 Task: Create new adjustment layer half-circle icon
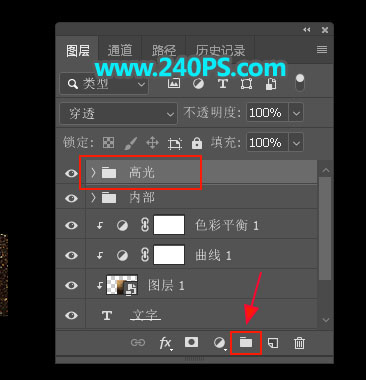219,343
